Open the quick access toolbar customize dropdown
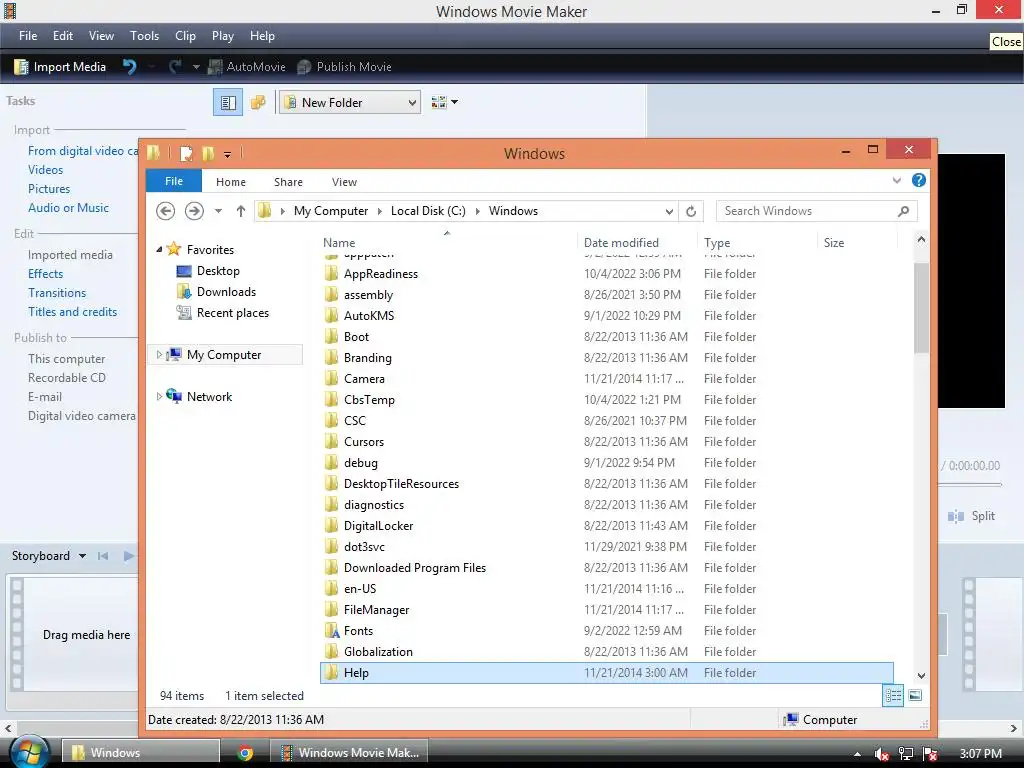This screenshot has height=768, width=1024. point(227,154)
